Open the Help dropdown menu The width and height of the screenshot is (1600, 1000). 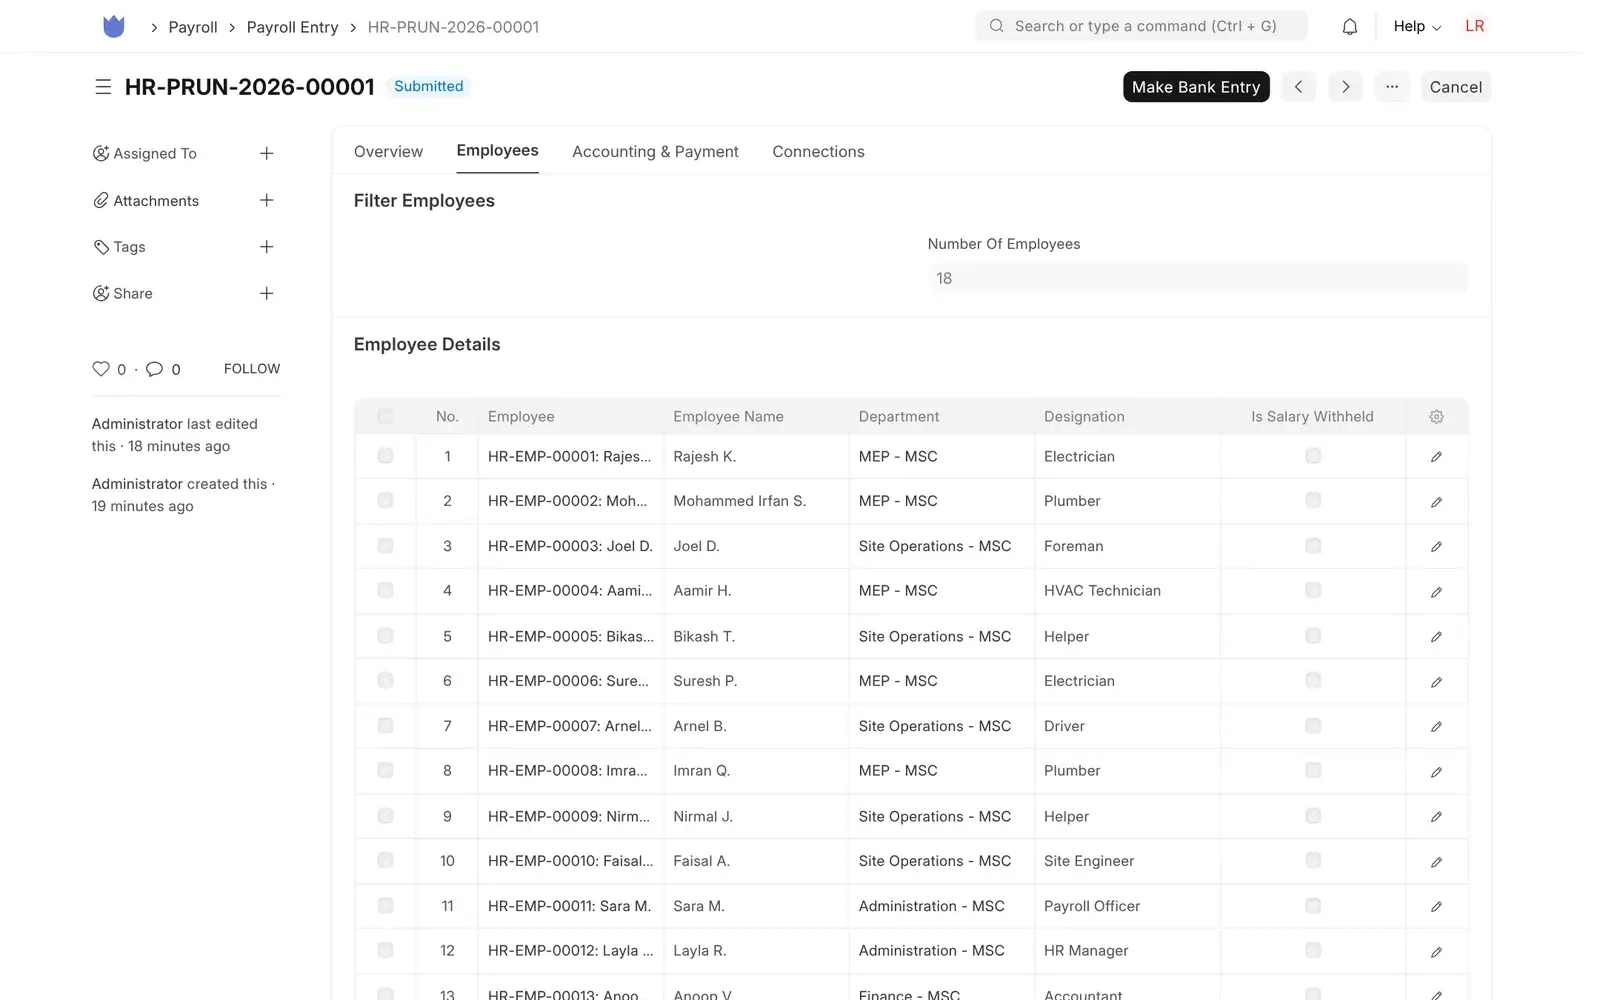pyautogui.click(x=1417, y=27)
